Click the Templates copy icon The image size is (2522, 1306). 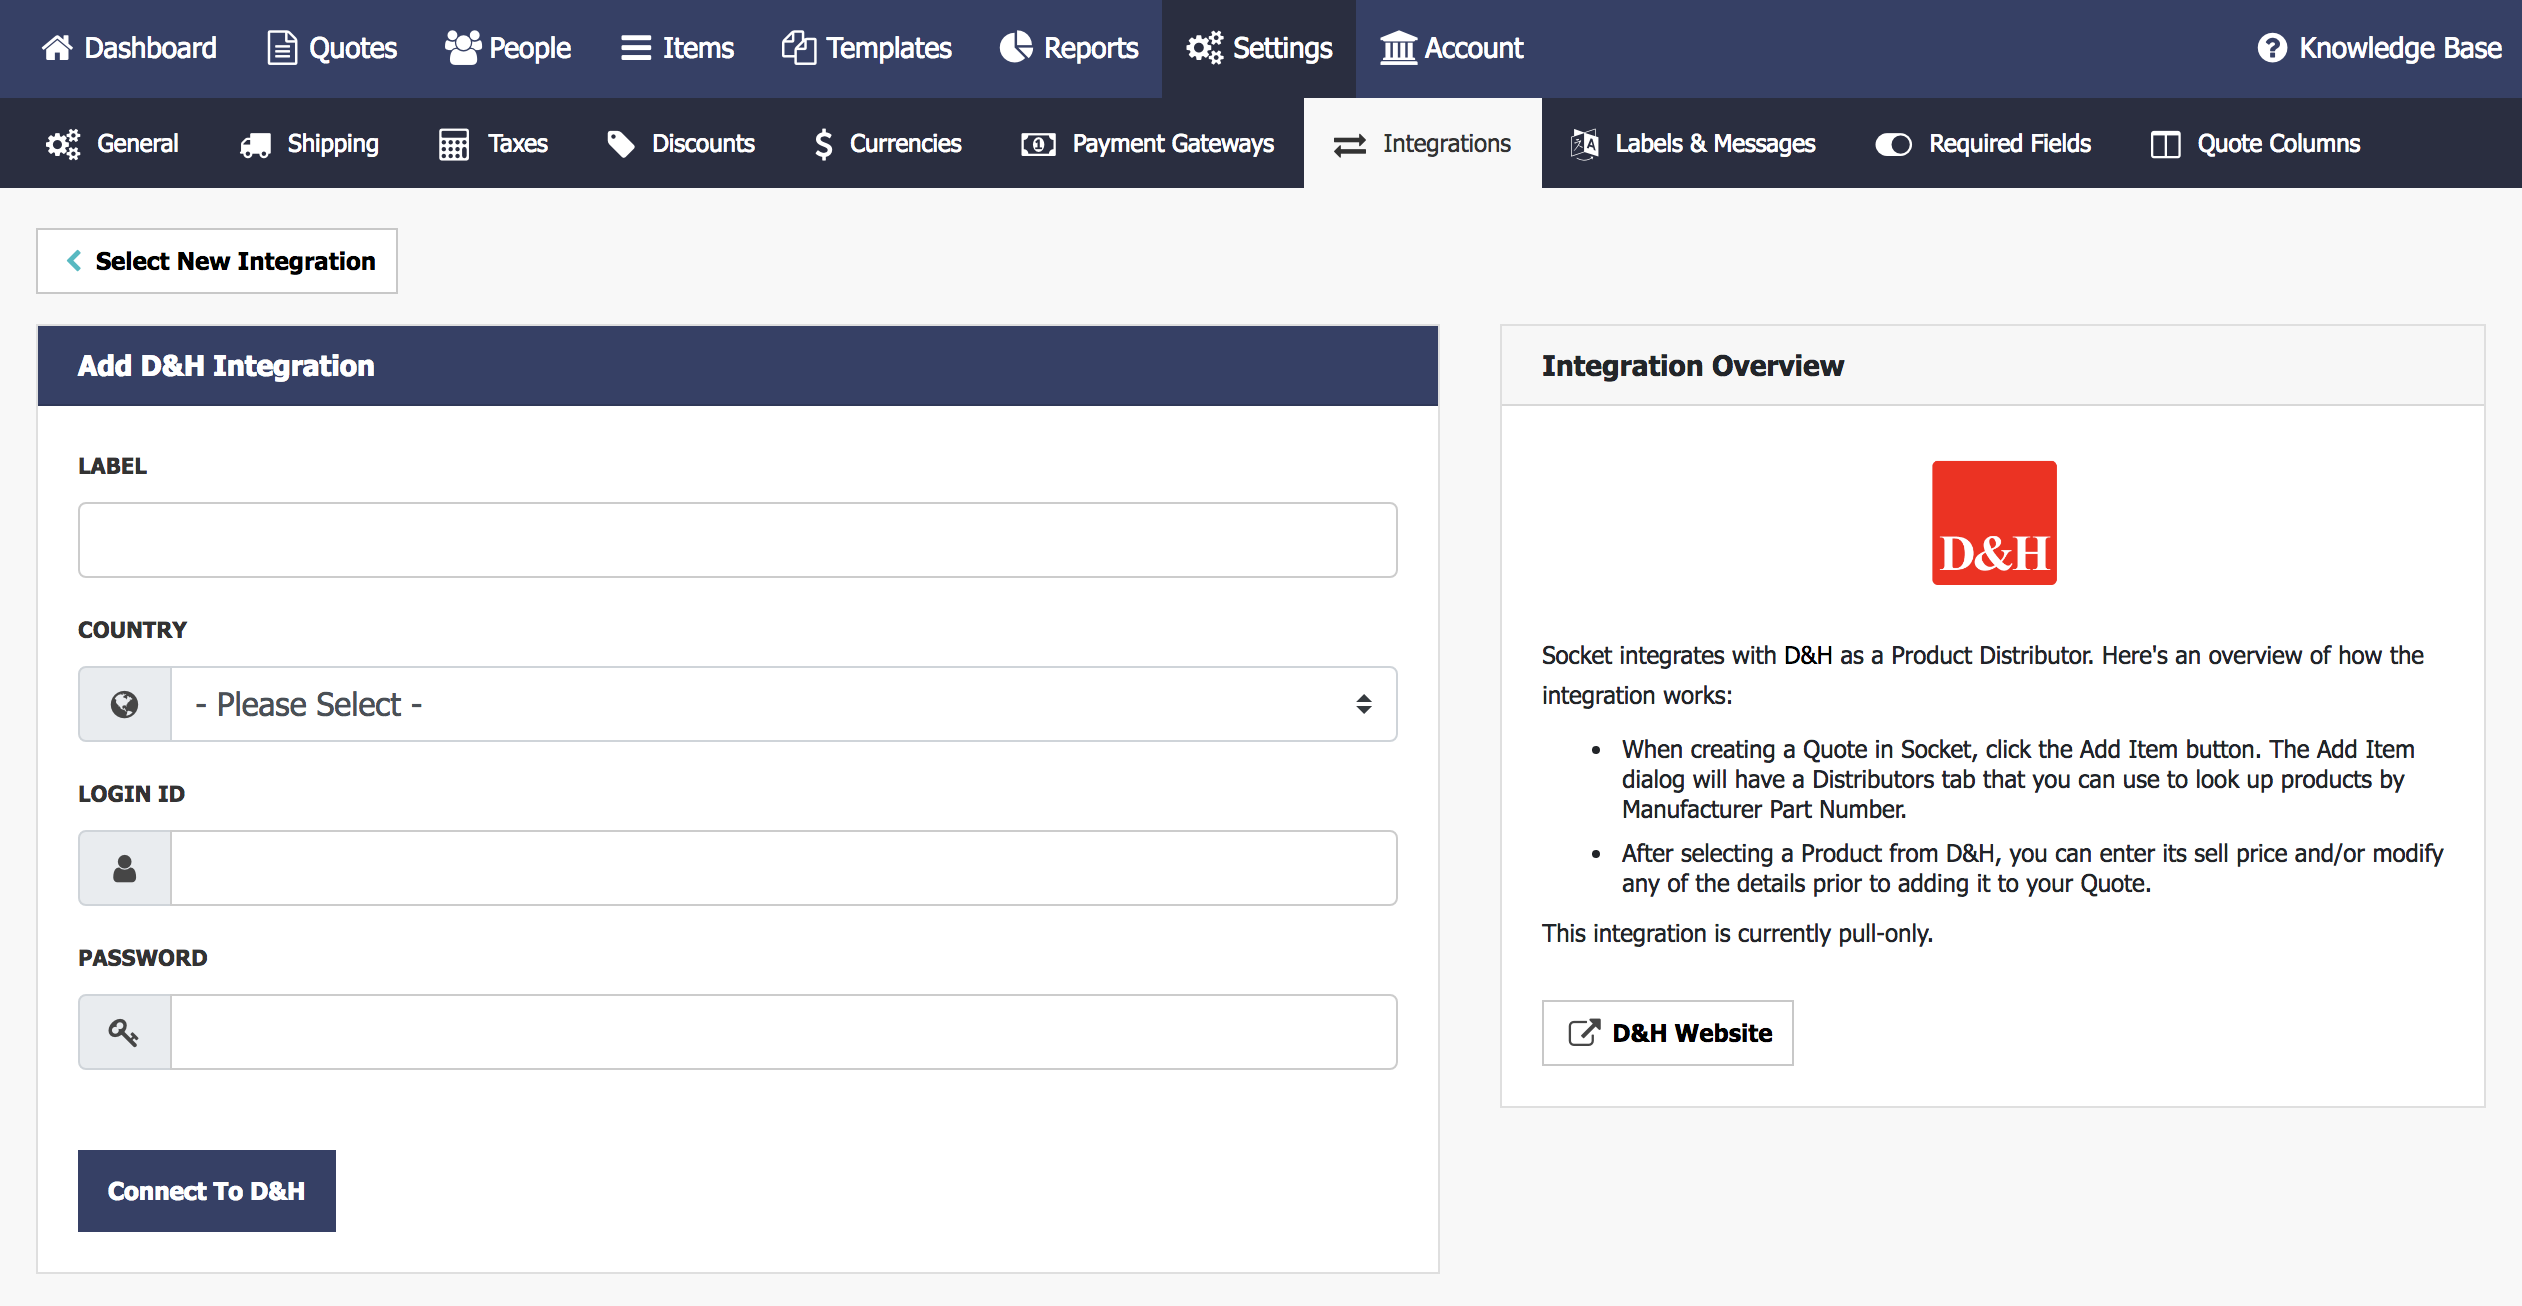[799, 48]
